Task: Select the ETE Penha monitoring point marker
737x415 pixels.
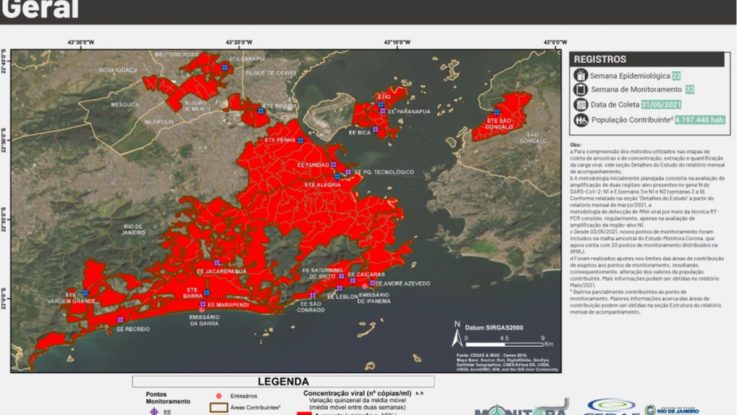Action: [301, 140]
